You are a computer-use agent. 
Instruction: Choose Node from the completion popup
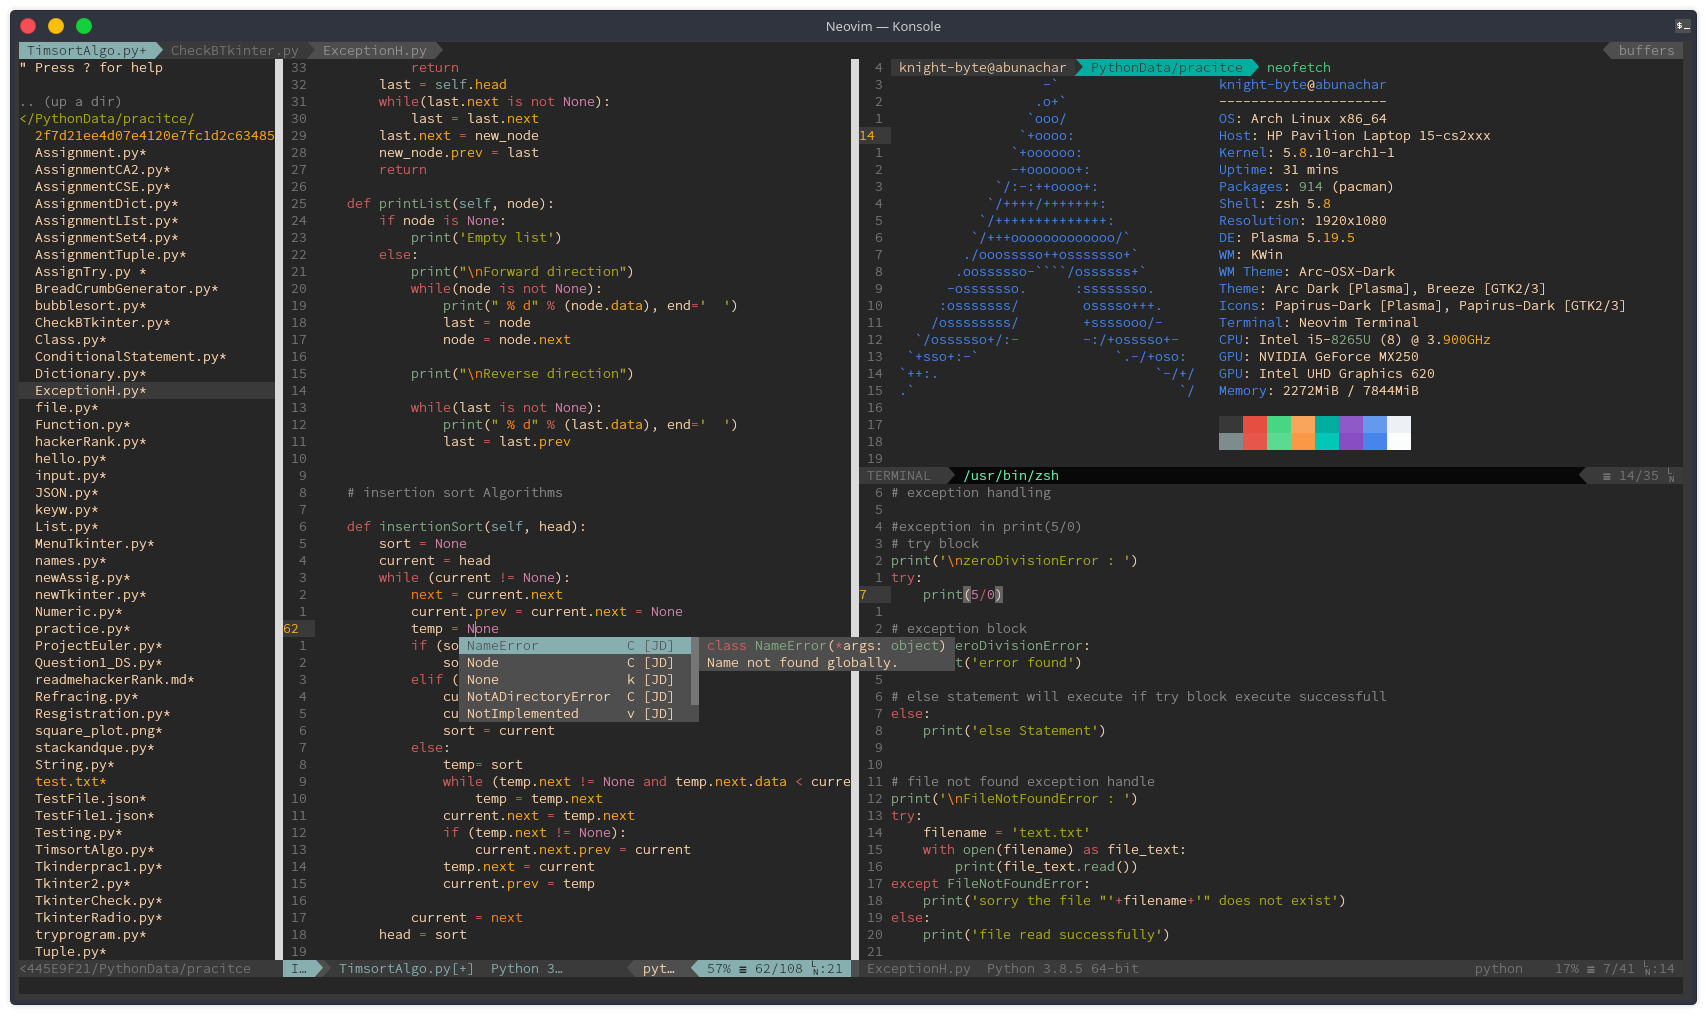tap(575, 662)
